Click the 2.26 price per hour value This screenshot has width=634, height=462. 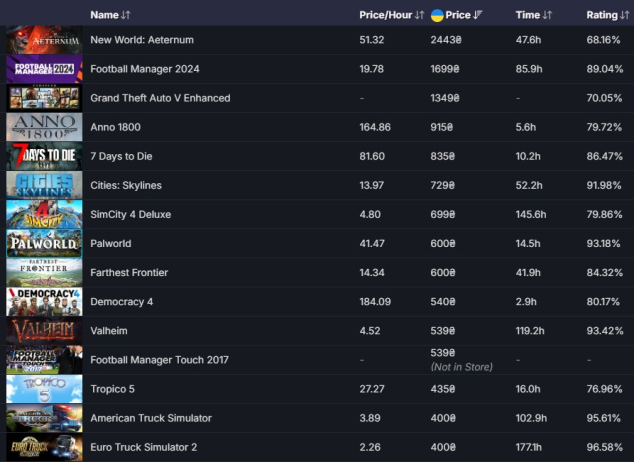[370, 447]
